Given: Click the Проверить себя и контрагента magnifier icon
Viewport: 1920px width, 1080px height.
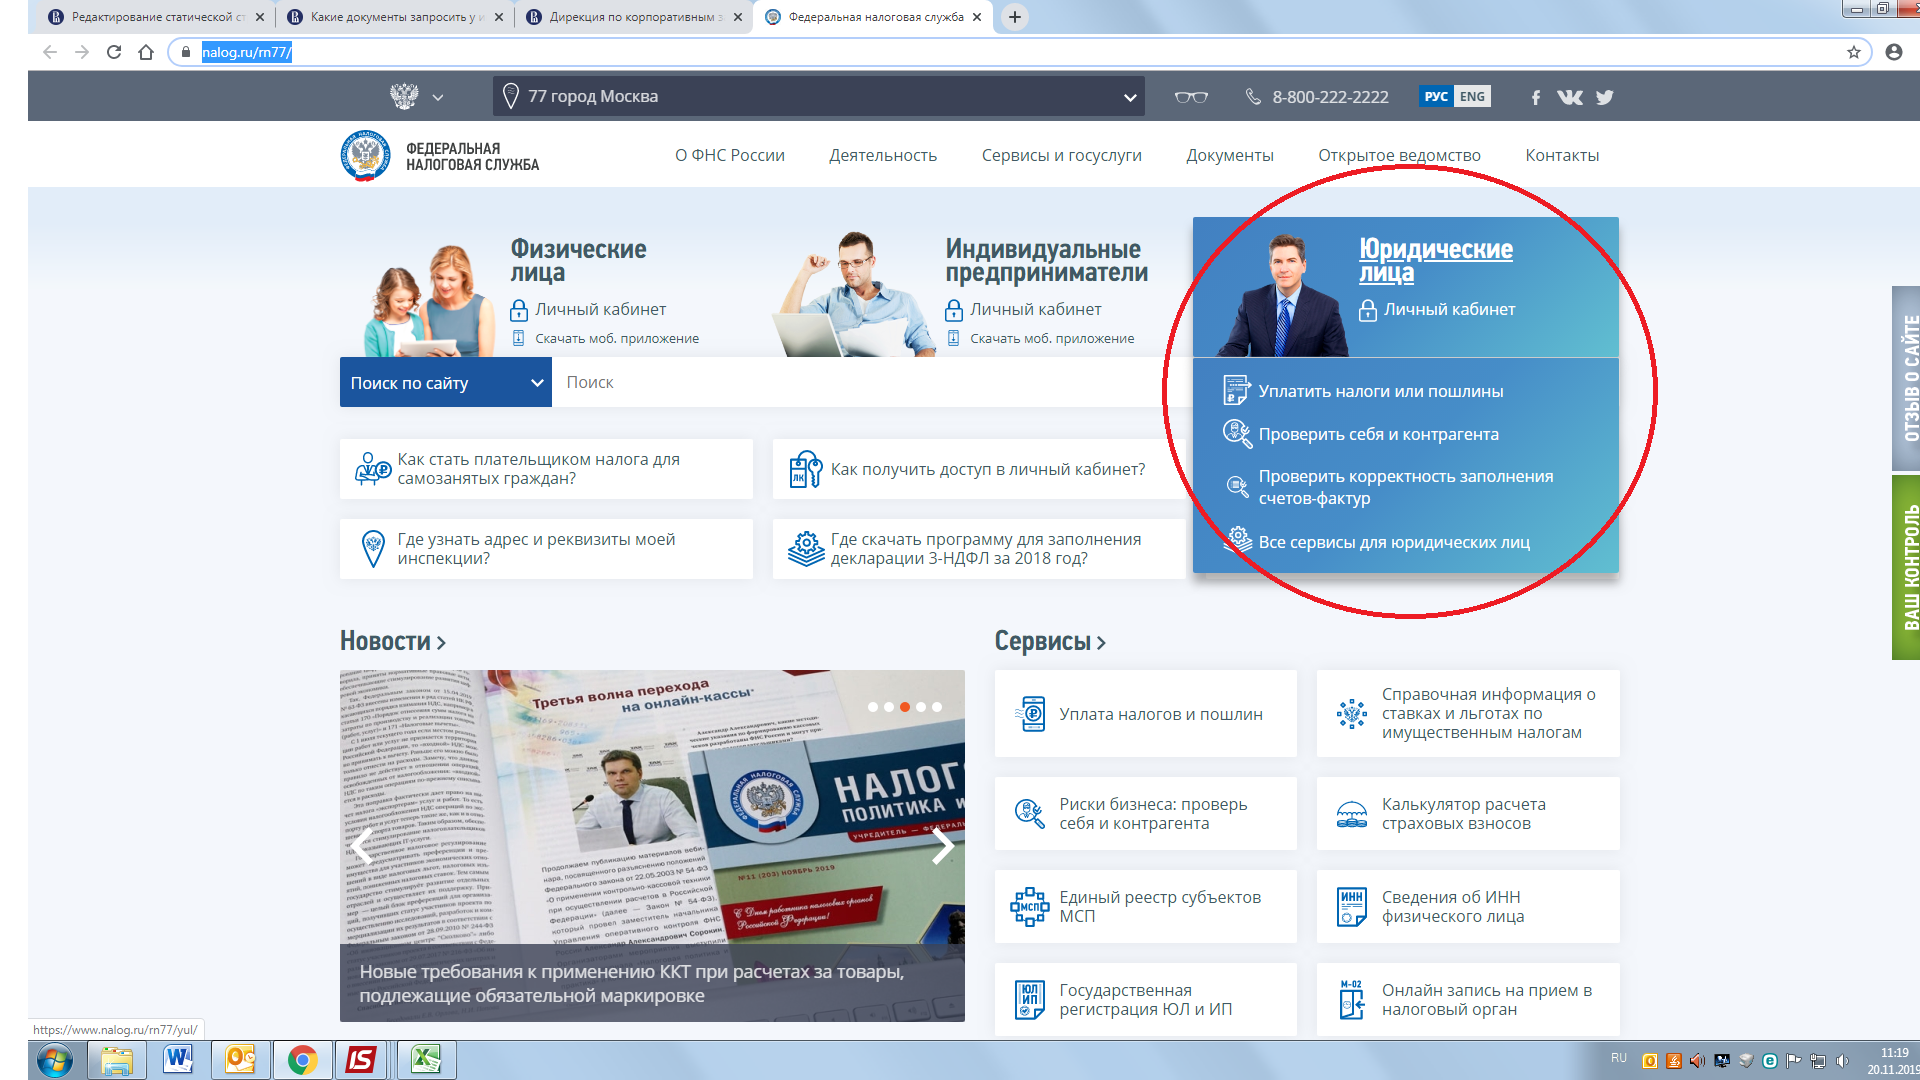Looking at the screenshot, I should [1237, 433].
